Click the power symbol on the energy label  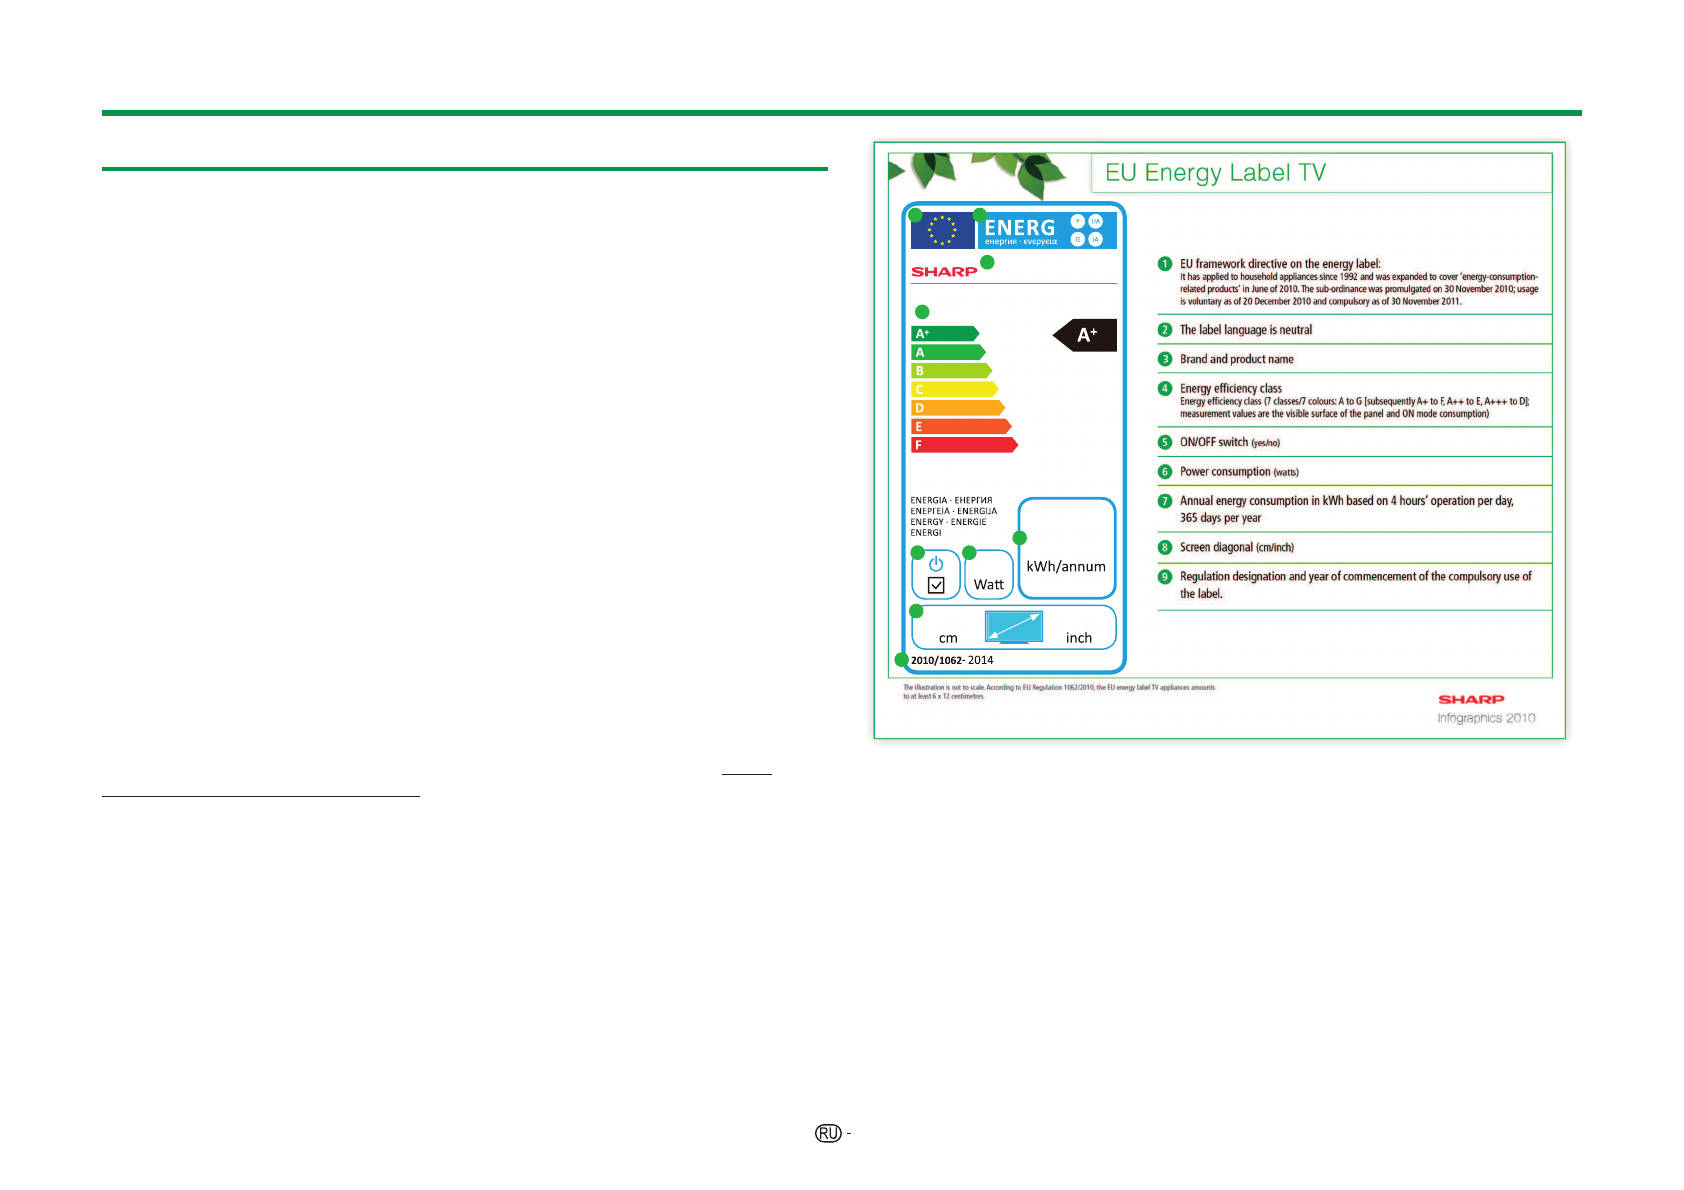coord(936,564)
